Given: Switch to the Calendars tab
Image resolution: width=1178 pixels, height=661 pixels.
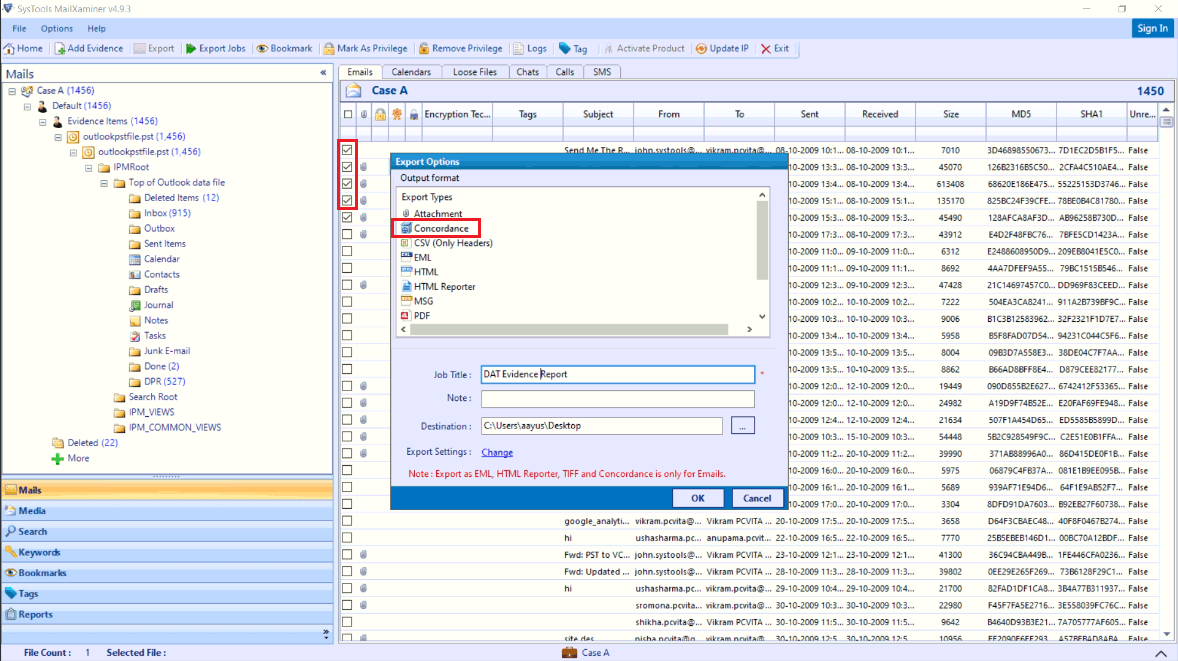Looking at the screenshot, I should point(410,71).
